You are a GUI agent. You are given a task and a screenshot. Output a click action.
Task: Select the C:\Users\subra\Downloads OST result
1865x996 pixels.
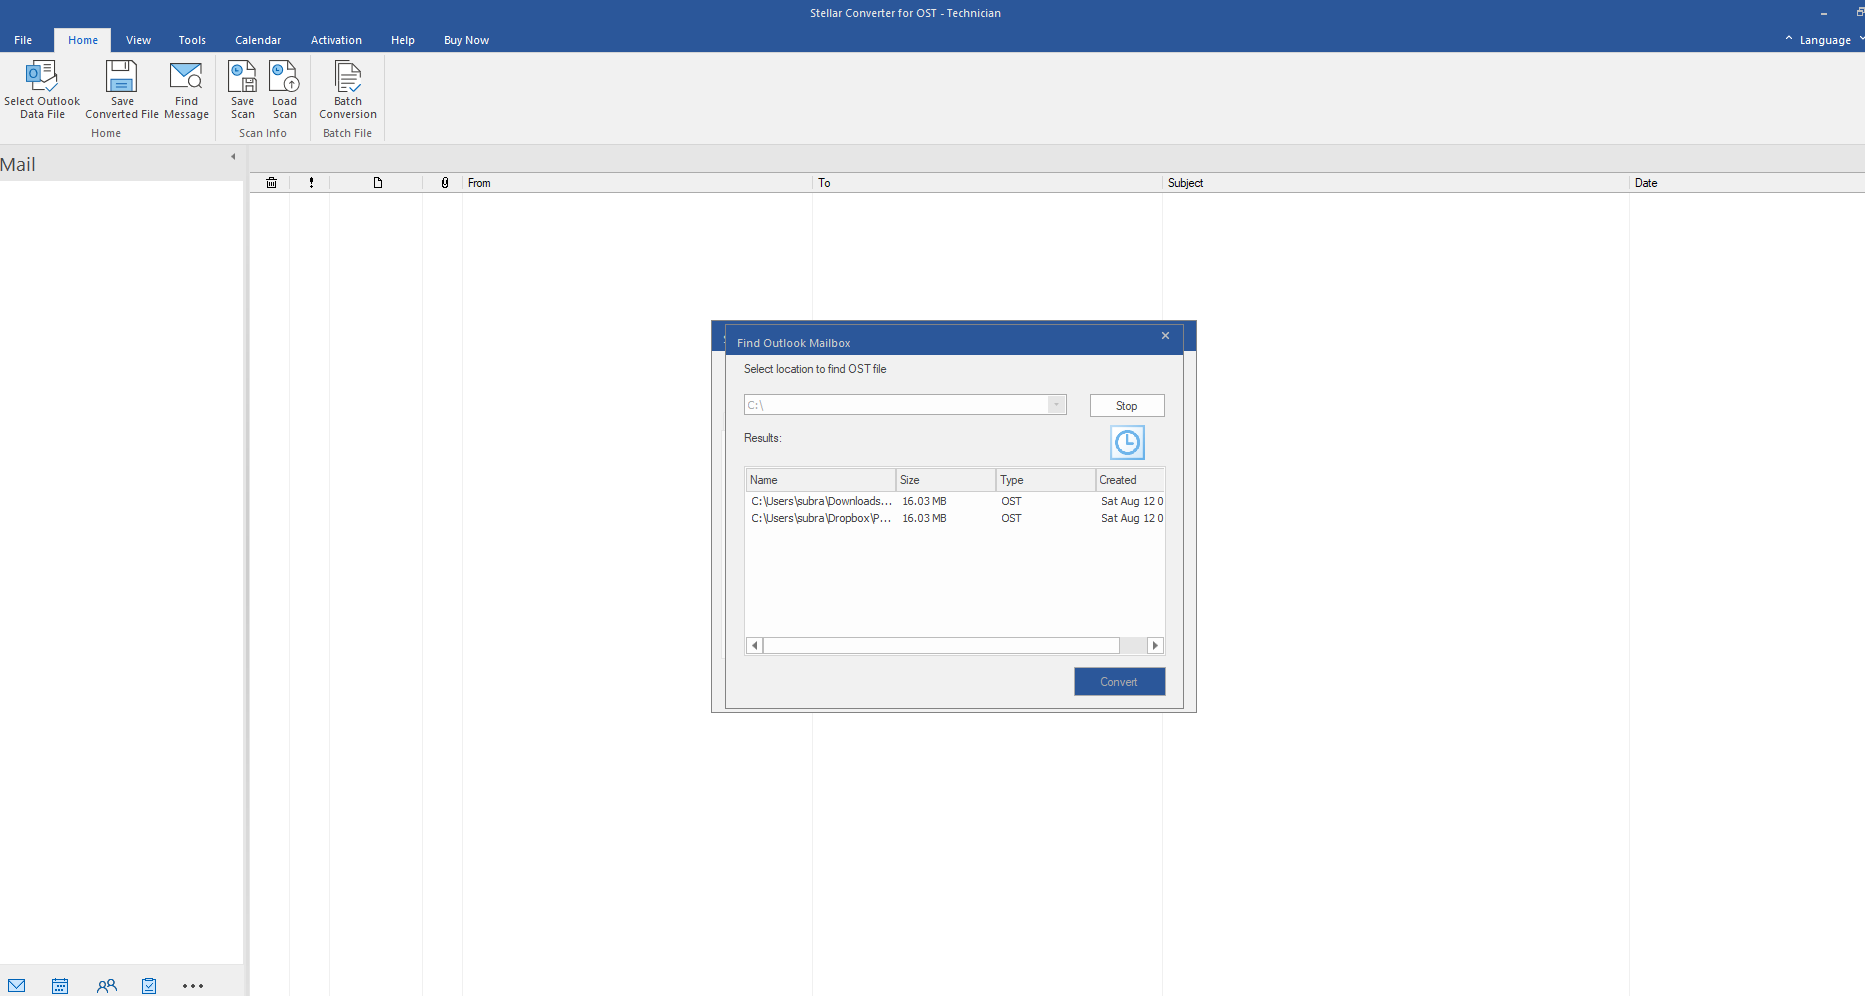coord(955,501)
